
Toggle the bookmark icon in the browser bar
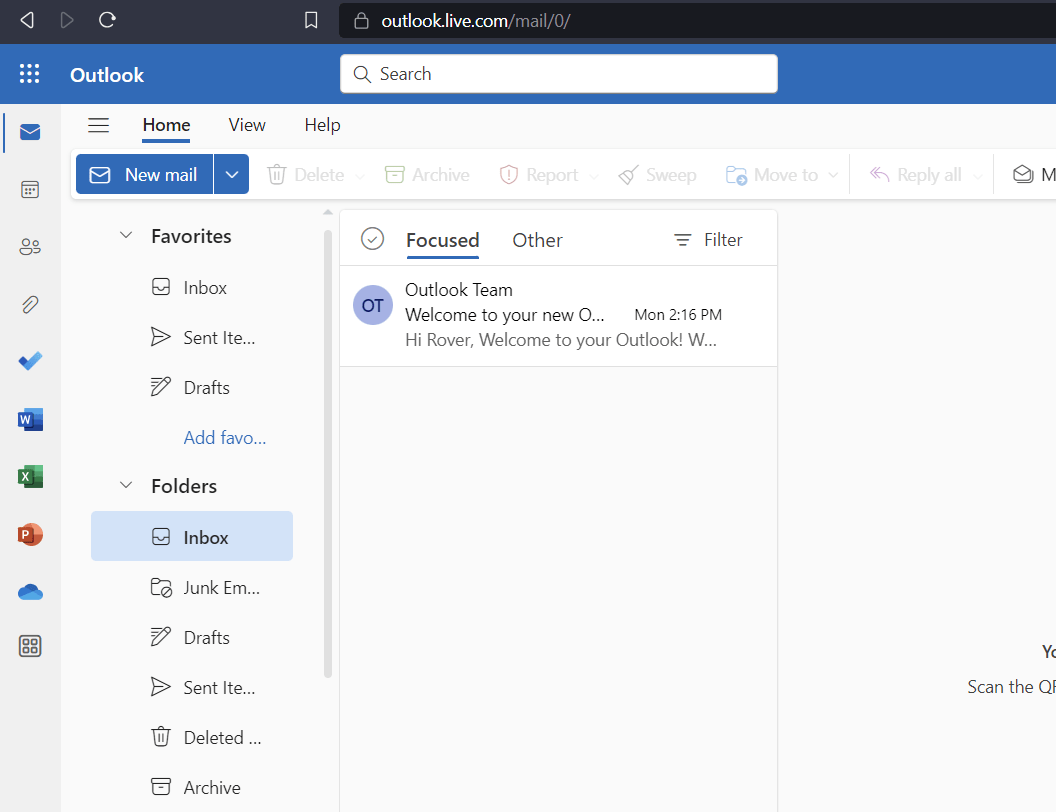tap(310, 20)
